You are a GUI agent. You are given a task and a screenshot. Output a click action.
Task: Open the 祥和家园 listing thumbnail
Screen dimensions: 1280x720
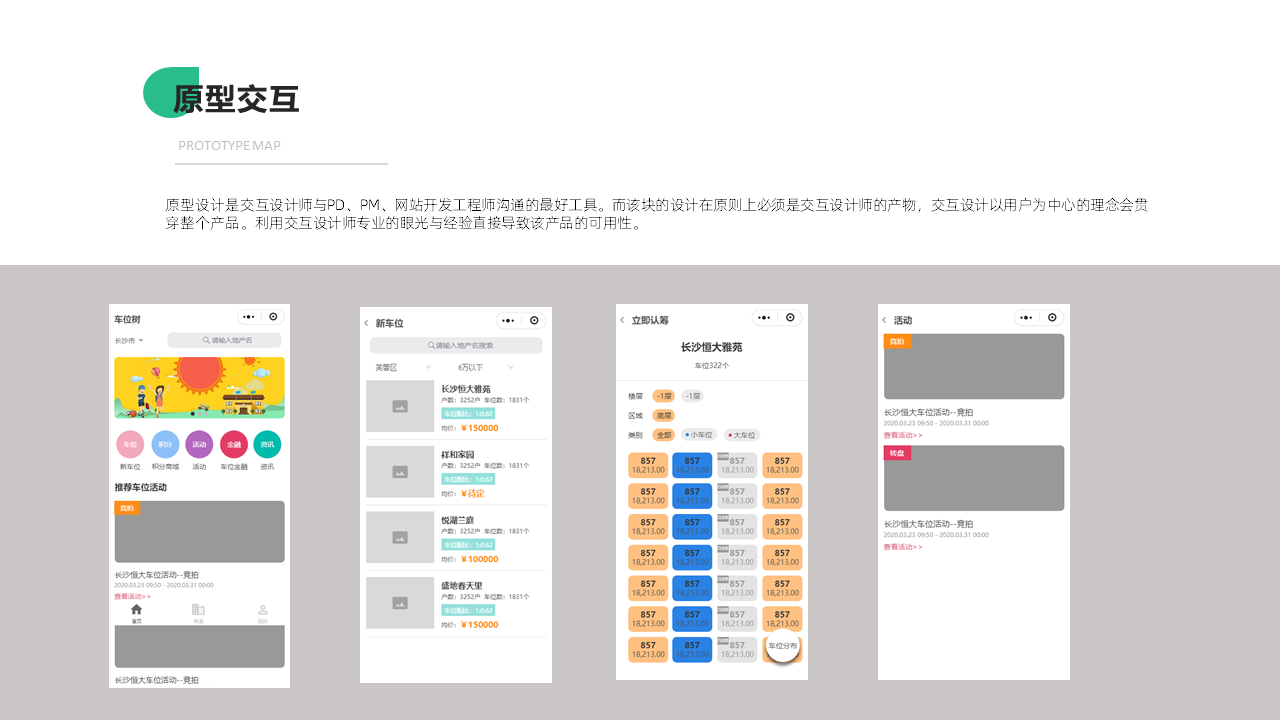tap(399, 471)
